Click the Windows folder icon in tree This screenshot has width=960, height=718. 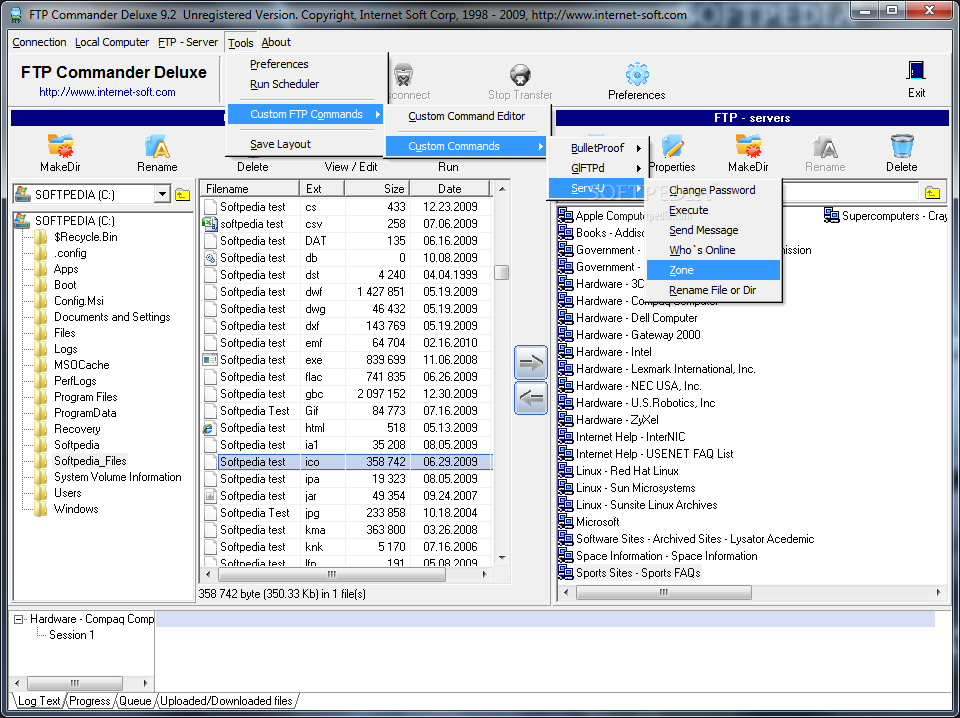coord(40,509)
